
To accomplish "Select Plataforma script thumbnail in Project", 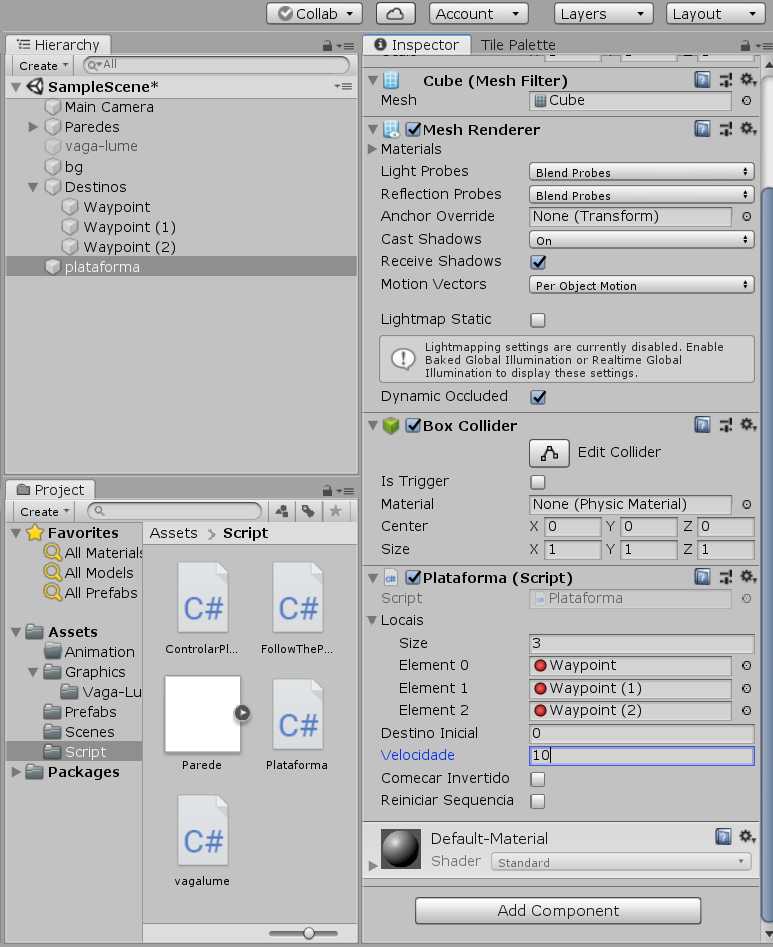I will click(297, 715).
